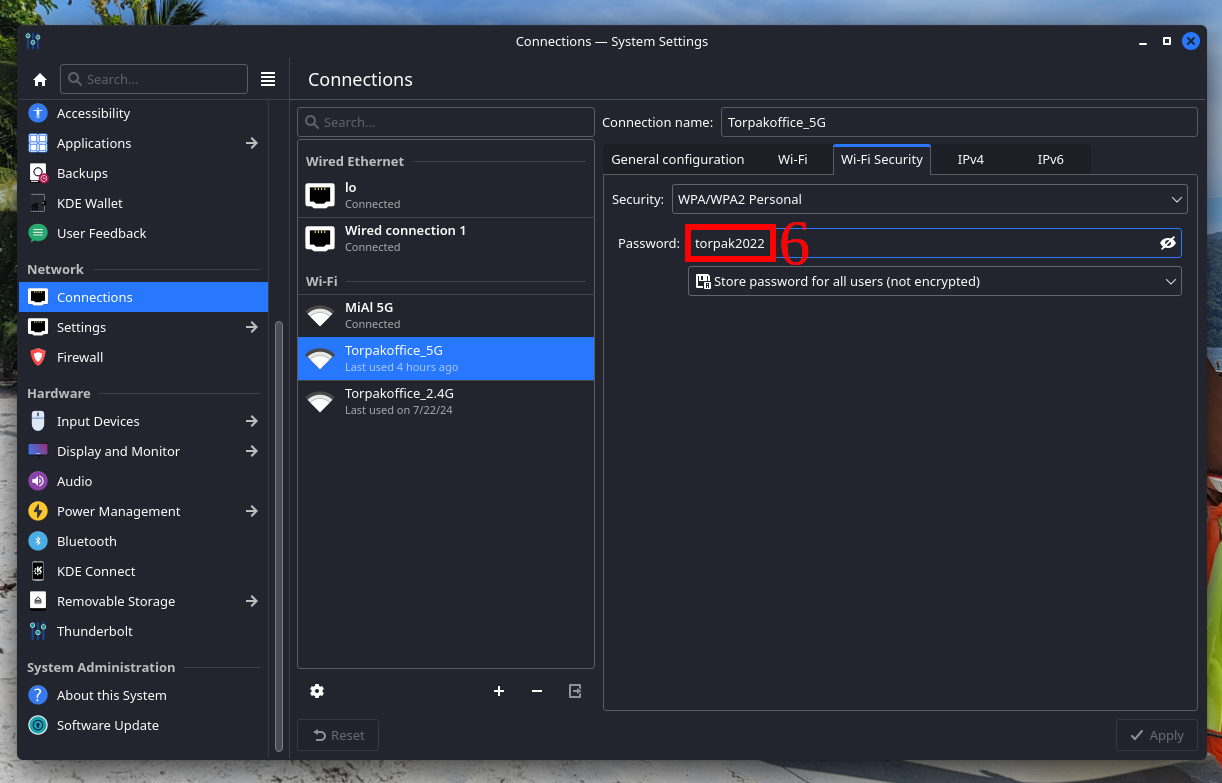Image resolution: width=1222 pixels, height=783 pixels.
Task: Open Firewall settings from sidebar
Action: click(80, 357)
